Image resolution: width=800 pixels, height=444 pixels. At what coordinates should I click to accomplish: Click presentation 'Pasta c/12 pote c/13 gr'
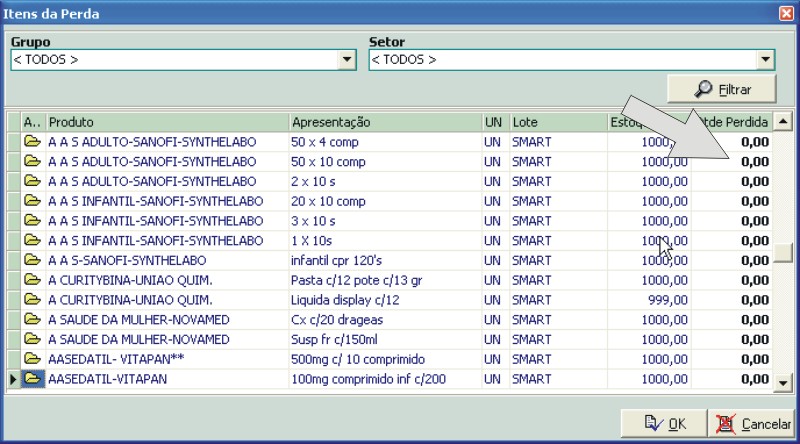coord(356,280)
